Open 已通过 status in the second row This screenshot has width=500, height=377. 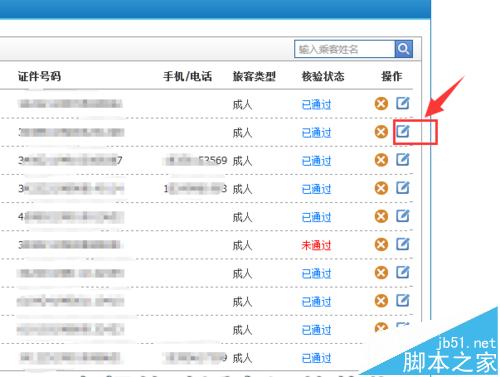316,133
